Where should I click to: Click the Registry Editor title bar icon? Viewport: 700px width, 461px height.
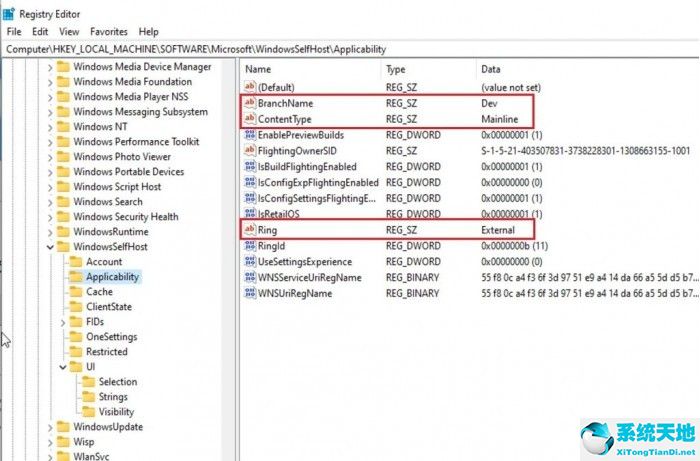(8, 14)
